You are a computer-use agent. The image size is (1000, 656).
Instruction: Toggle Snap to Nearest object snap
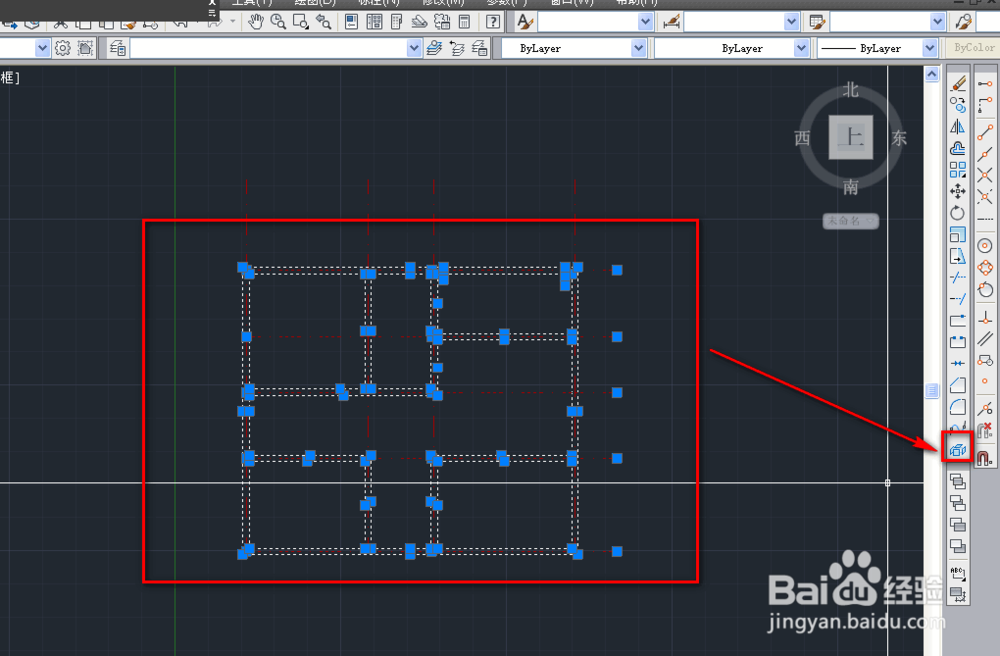(985, 408)
